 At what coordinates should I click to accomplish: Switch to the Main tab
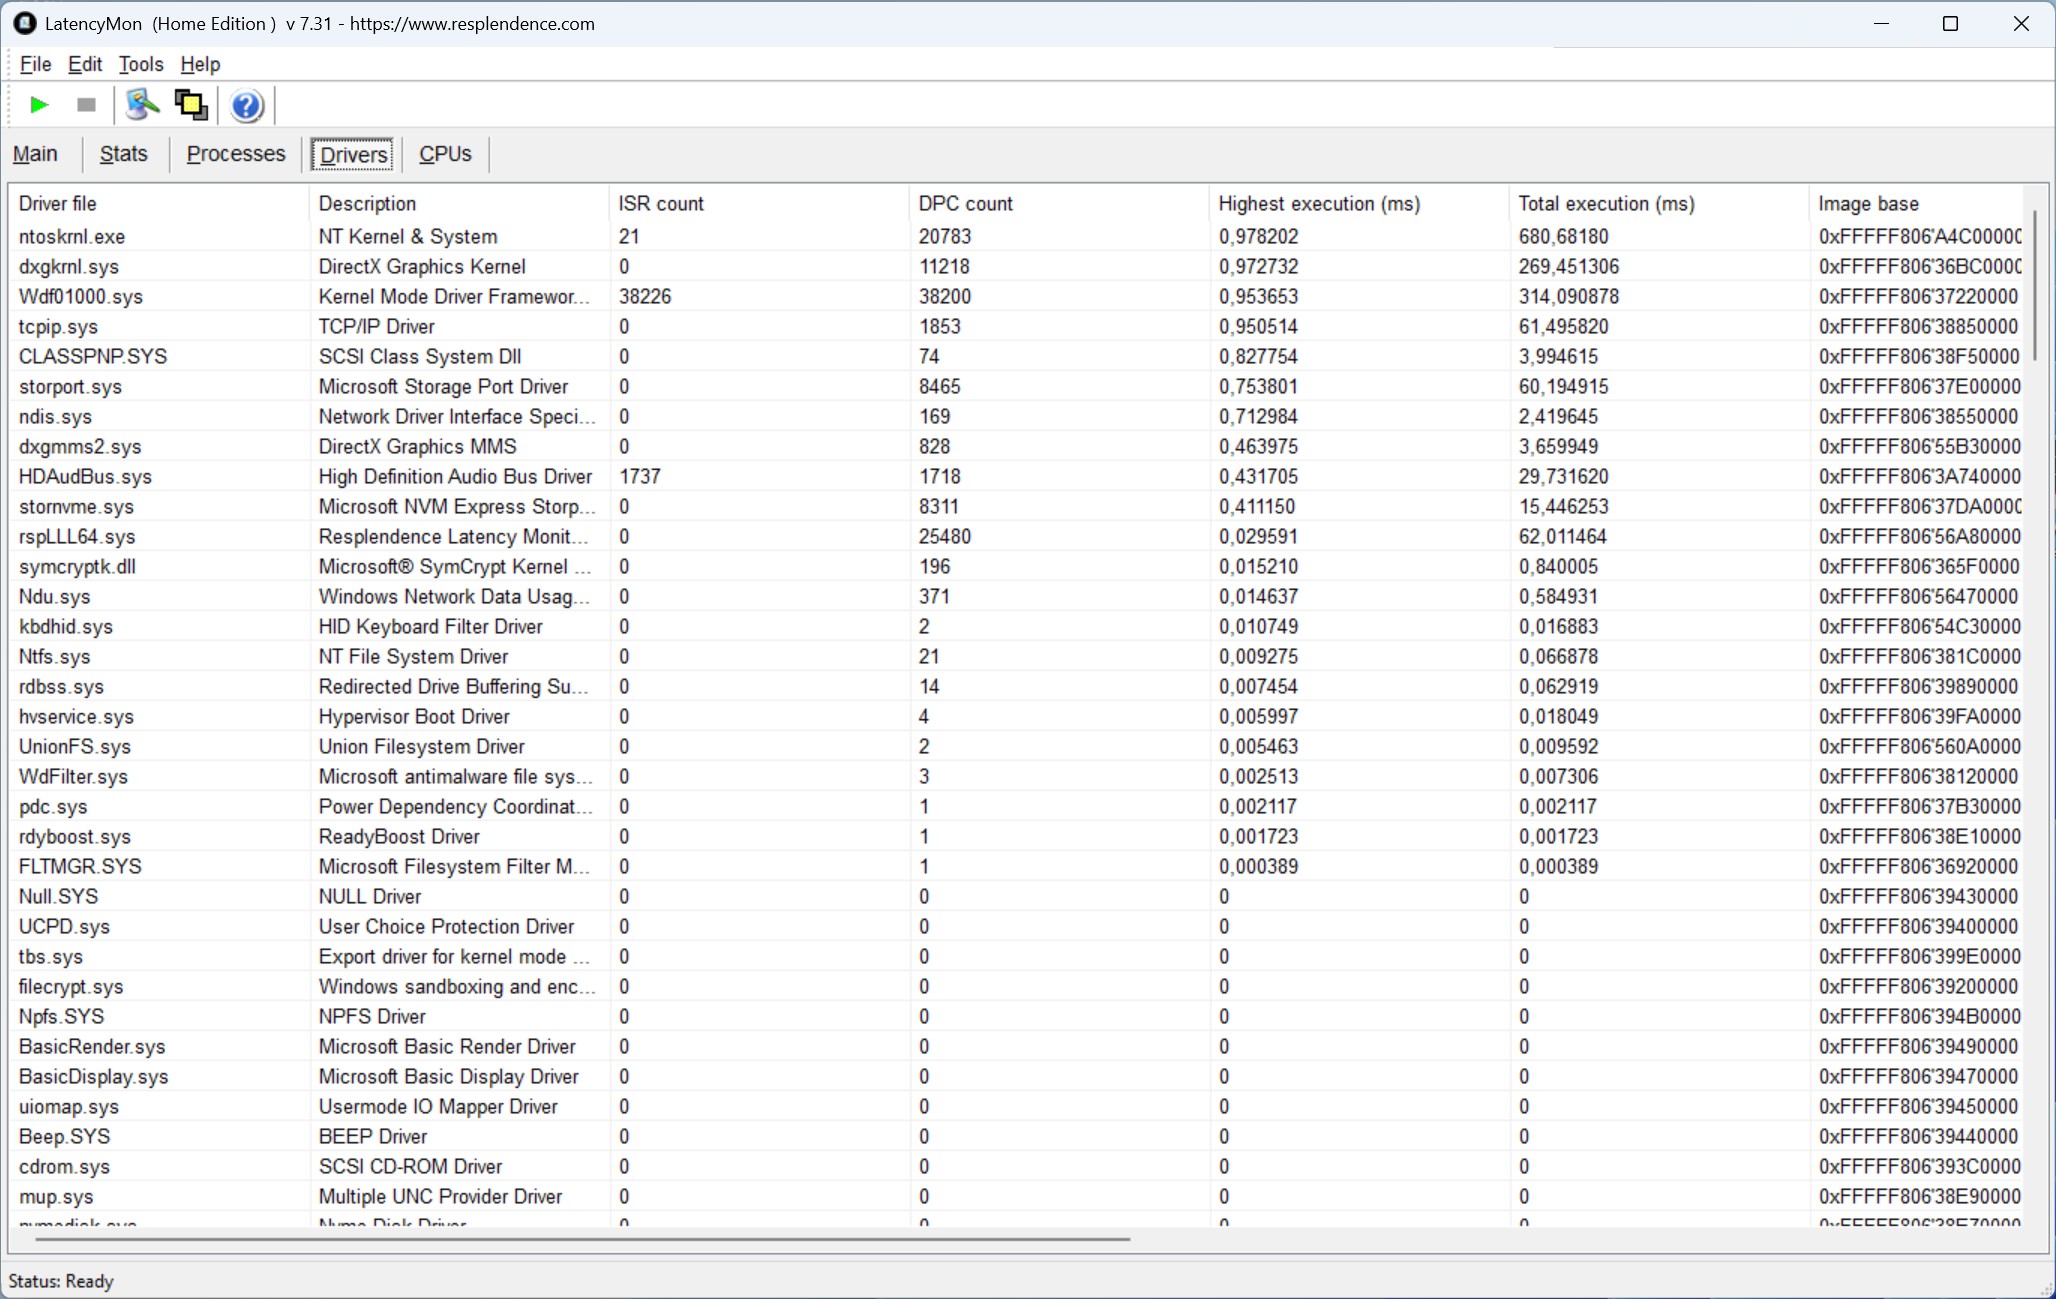pyautogui.click(x=35, y=154)
